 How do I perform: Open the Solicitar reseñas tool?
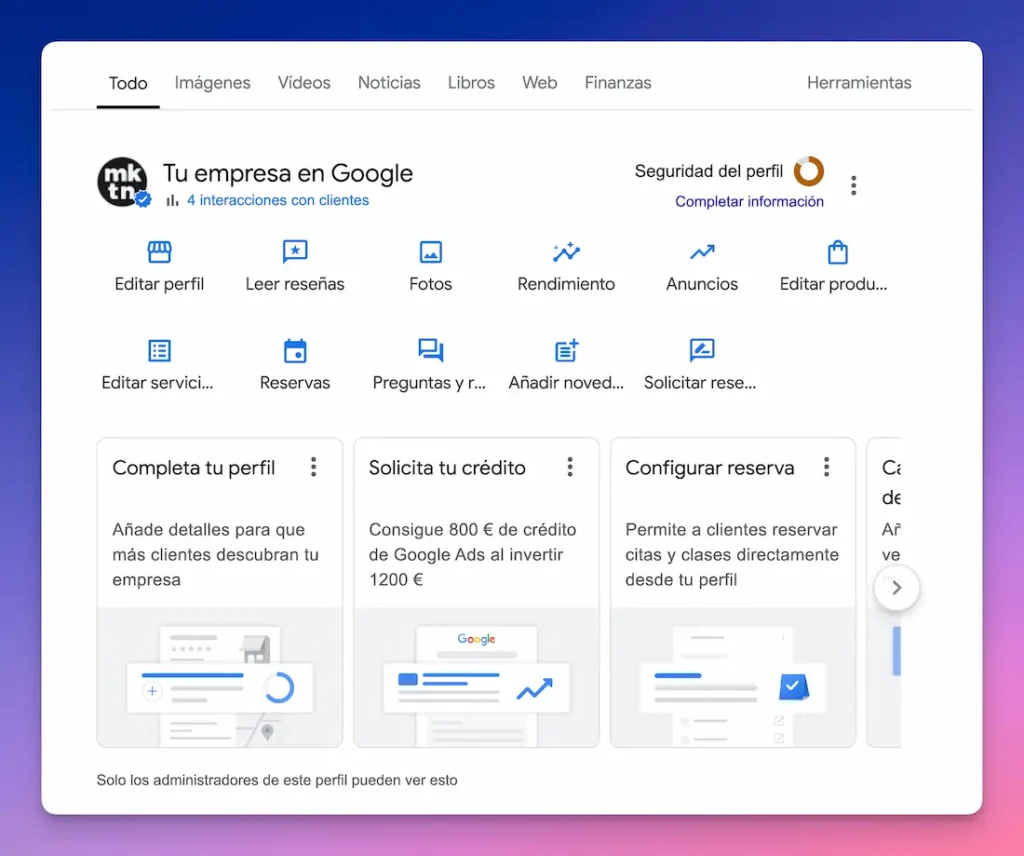(701, 362)
